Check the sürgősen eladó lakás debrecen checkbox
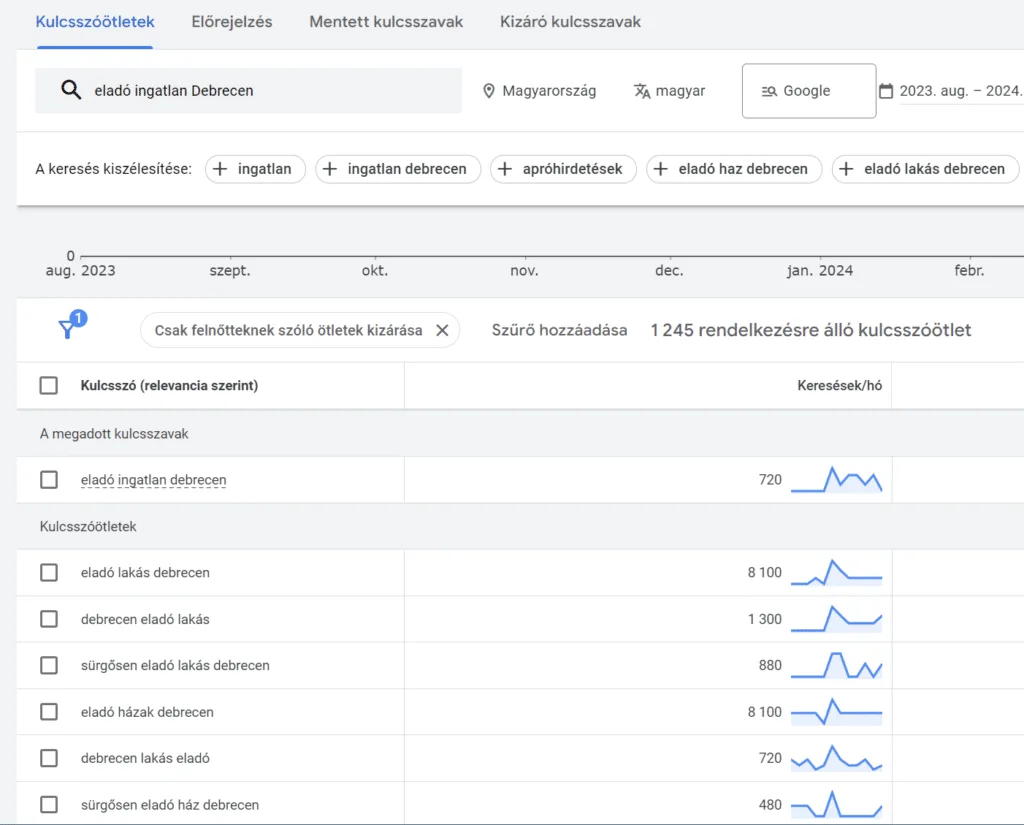The image size is (1024, 825). (49, 665)
